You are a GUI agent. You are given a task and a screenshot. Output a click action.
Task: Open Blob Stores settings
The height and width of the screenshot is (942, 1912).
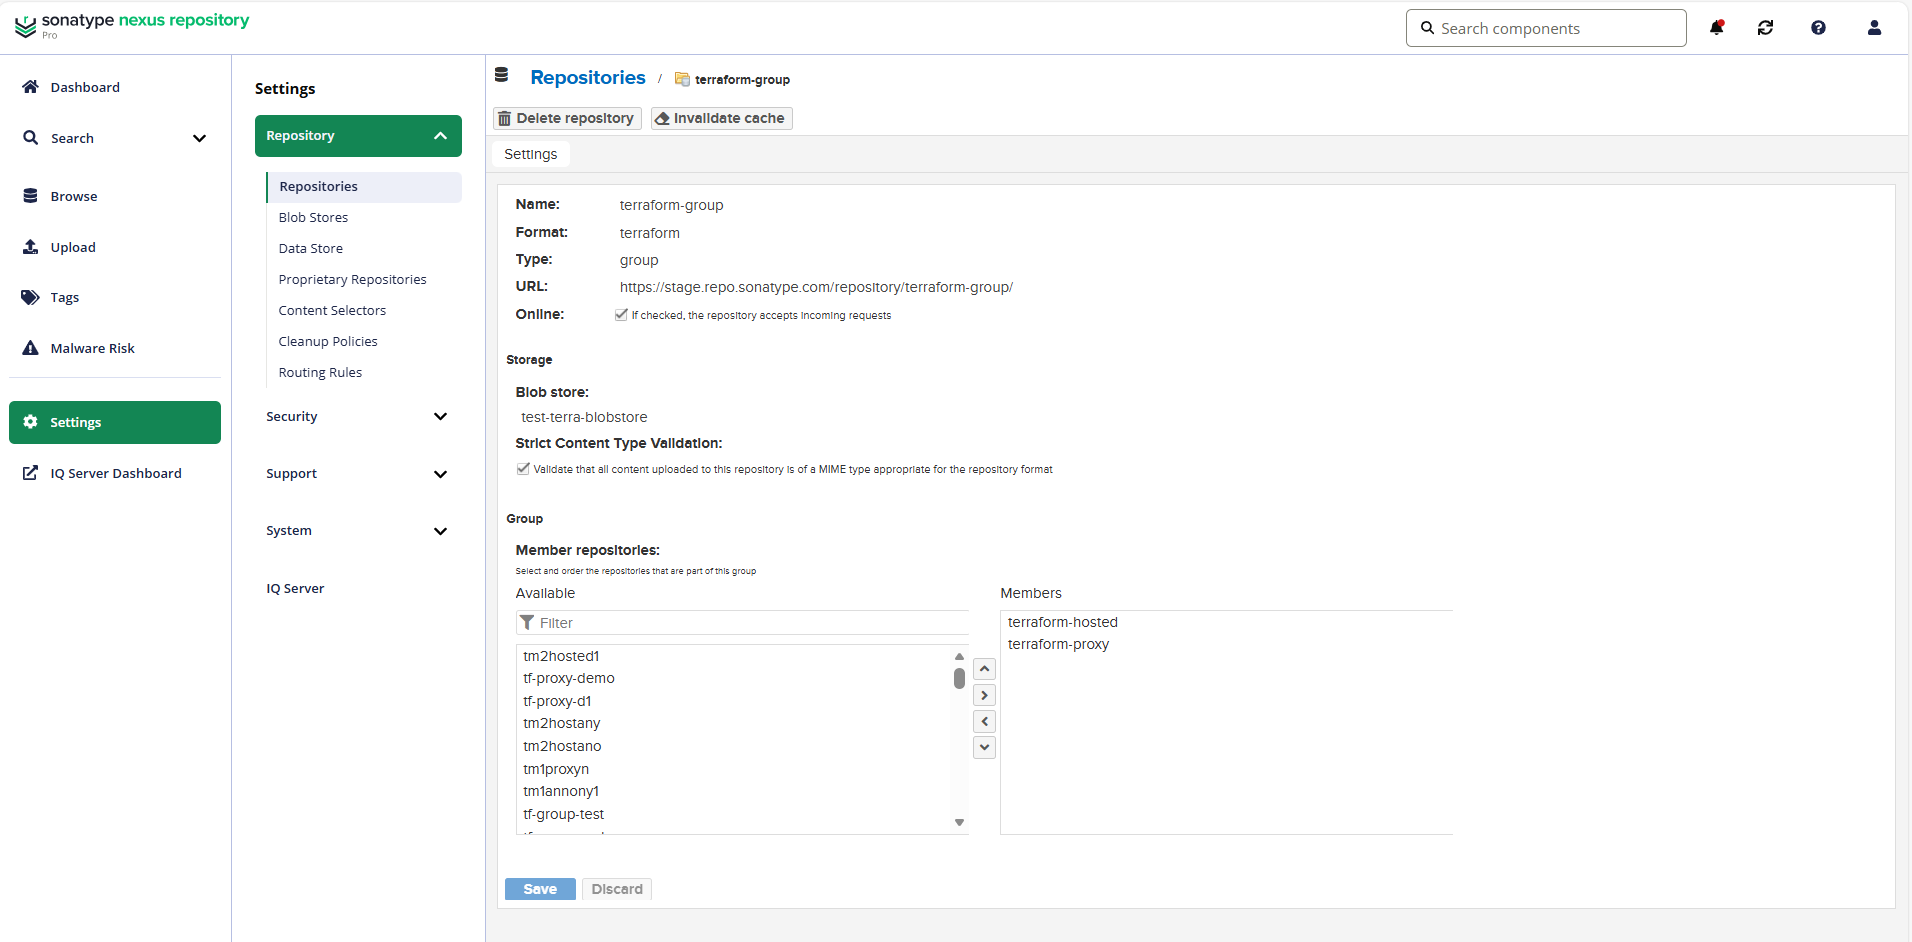point(313,218)
